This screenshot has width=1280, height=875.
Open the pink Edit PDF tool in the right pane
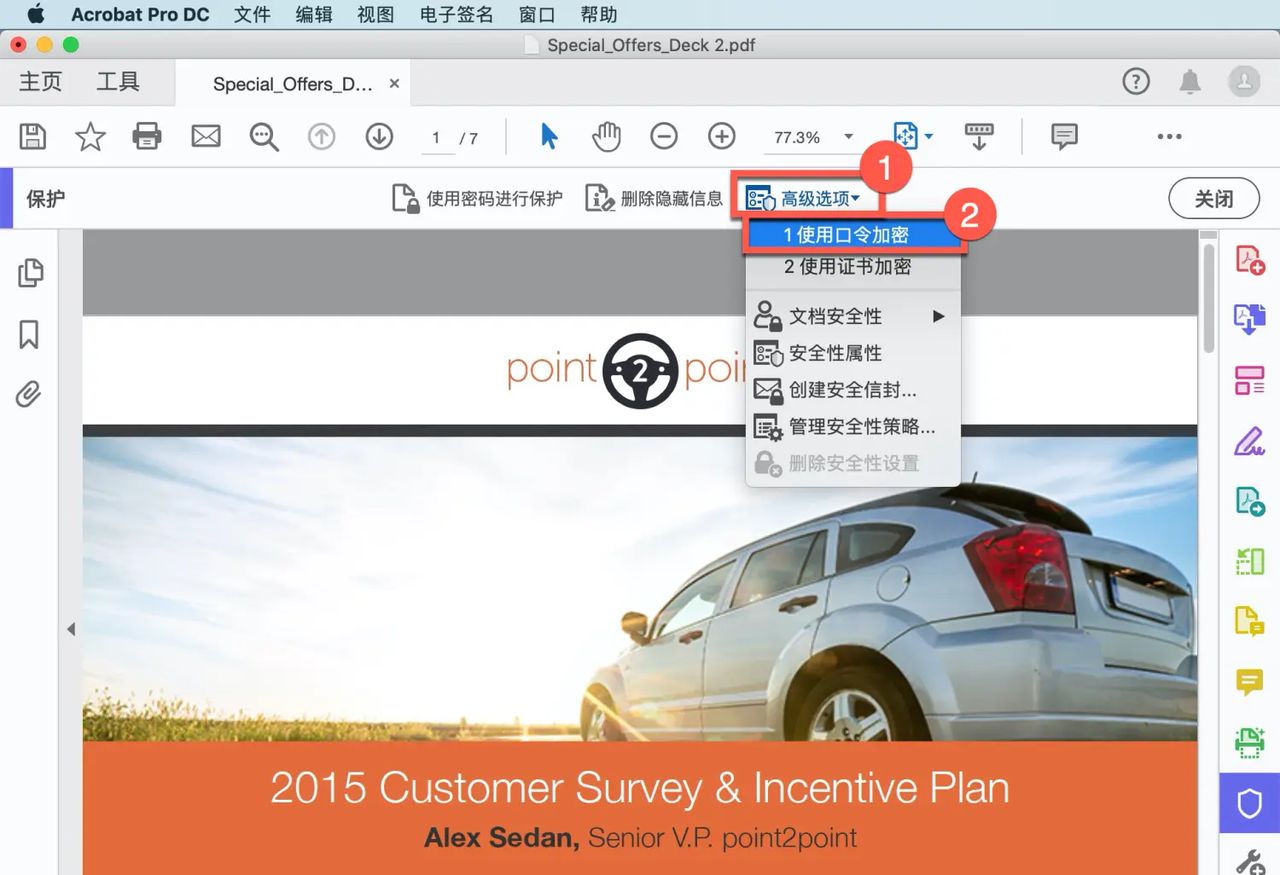coord(1250,380)
